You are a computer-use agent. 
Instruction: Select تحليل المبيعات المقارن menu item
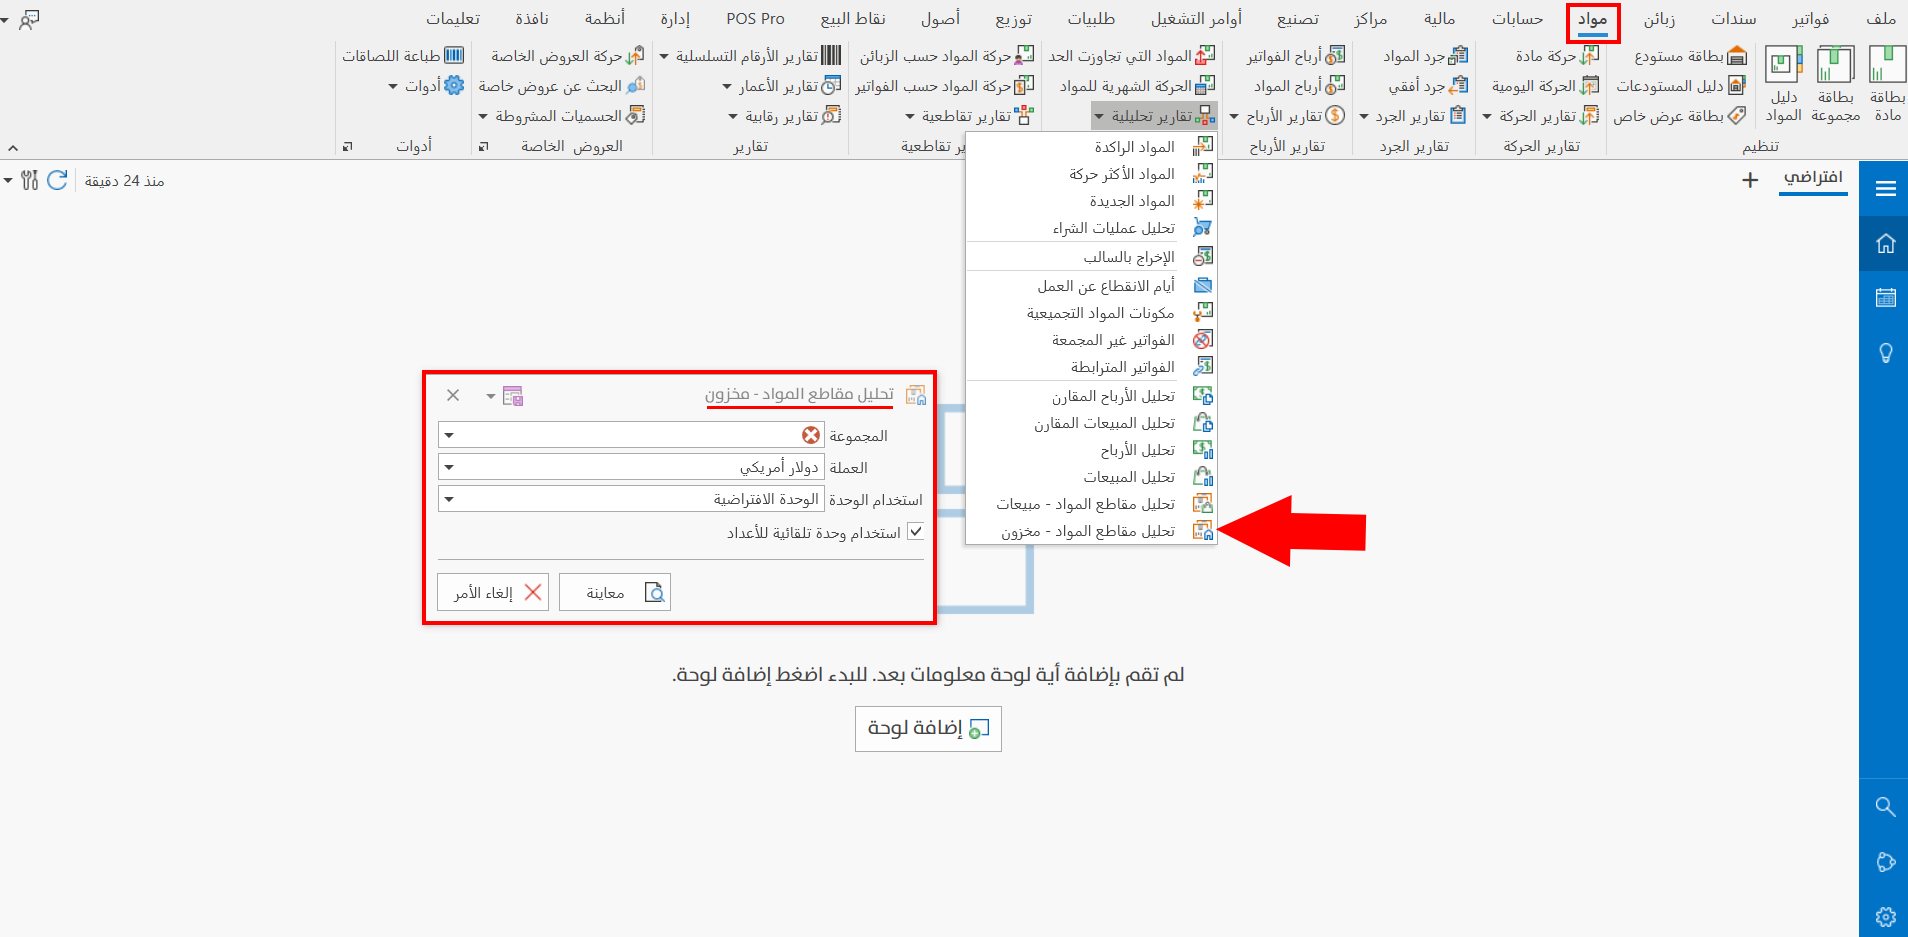1091,423
